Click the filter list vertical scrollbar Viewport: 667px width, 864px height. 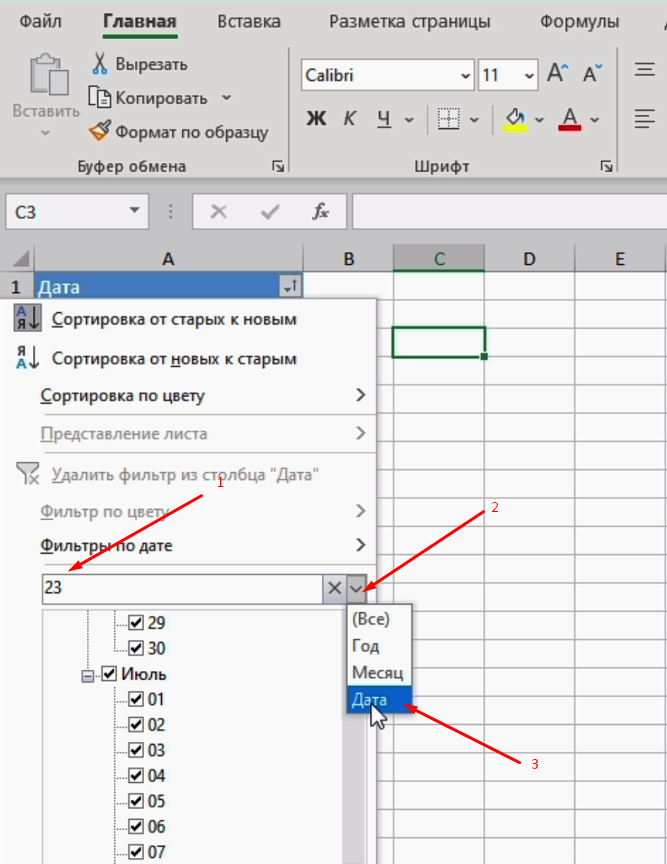pyautogui.click(x=353, y=736)
